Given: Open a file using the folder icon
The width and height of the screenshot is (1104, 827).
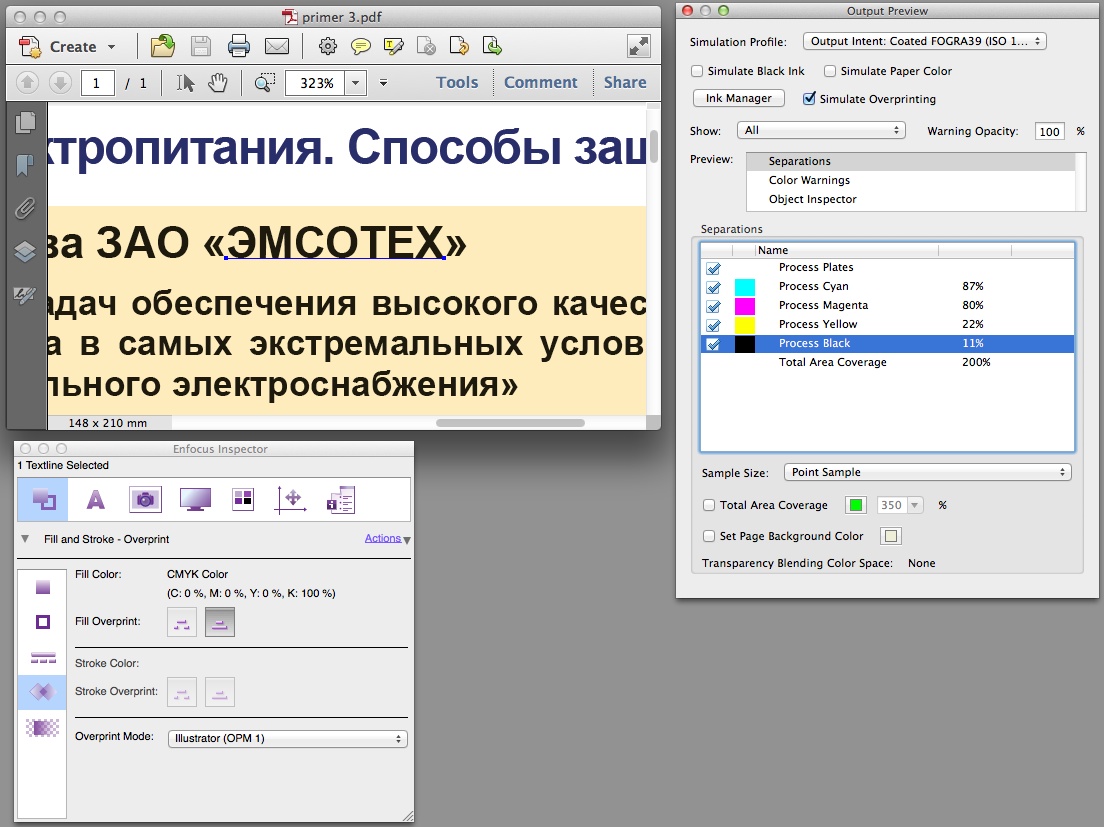Looking at the screenshot, I should pyautogui.click(x=163, y=46).
